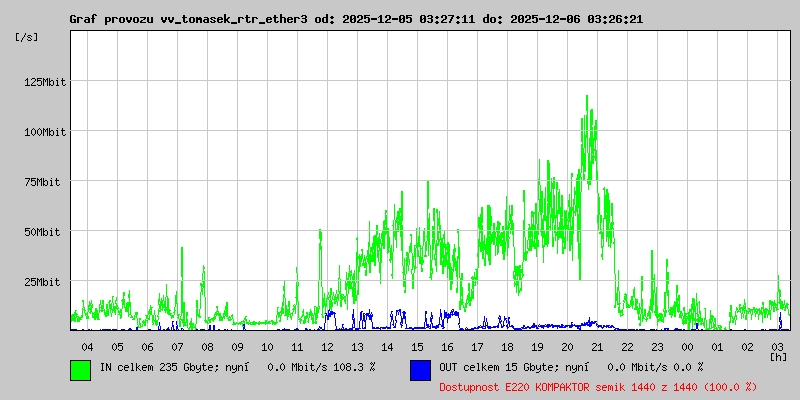Click hour 00 on the time axis
Screen dimensions: 800x400
click(687, 346)
